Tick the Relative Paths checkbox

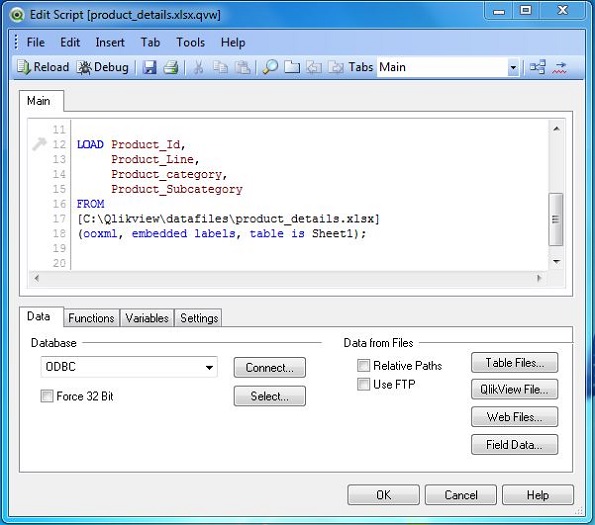pyautogui.click(x=363, y=366)
